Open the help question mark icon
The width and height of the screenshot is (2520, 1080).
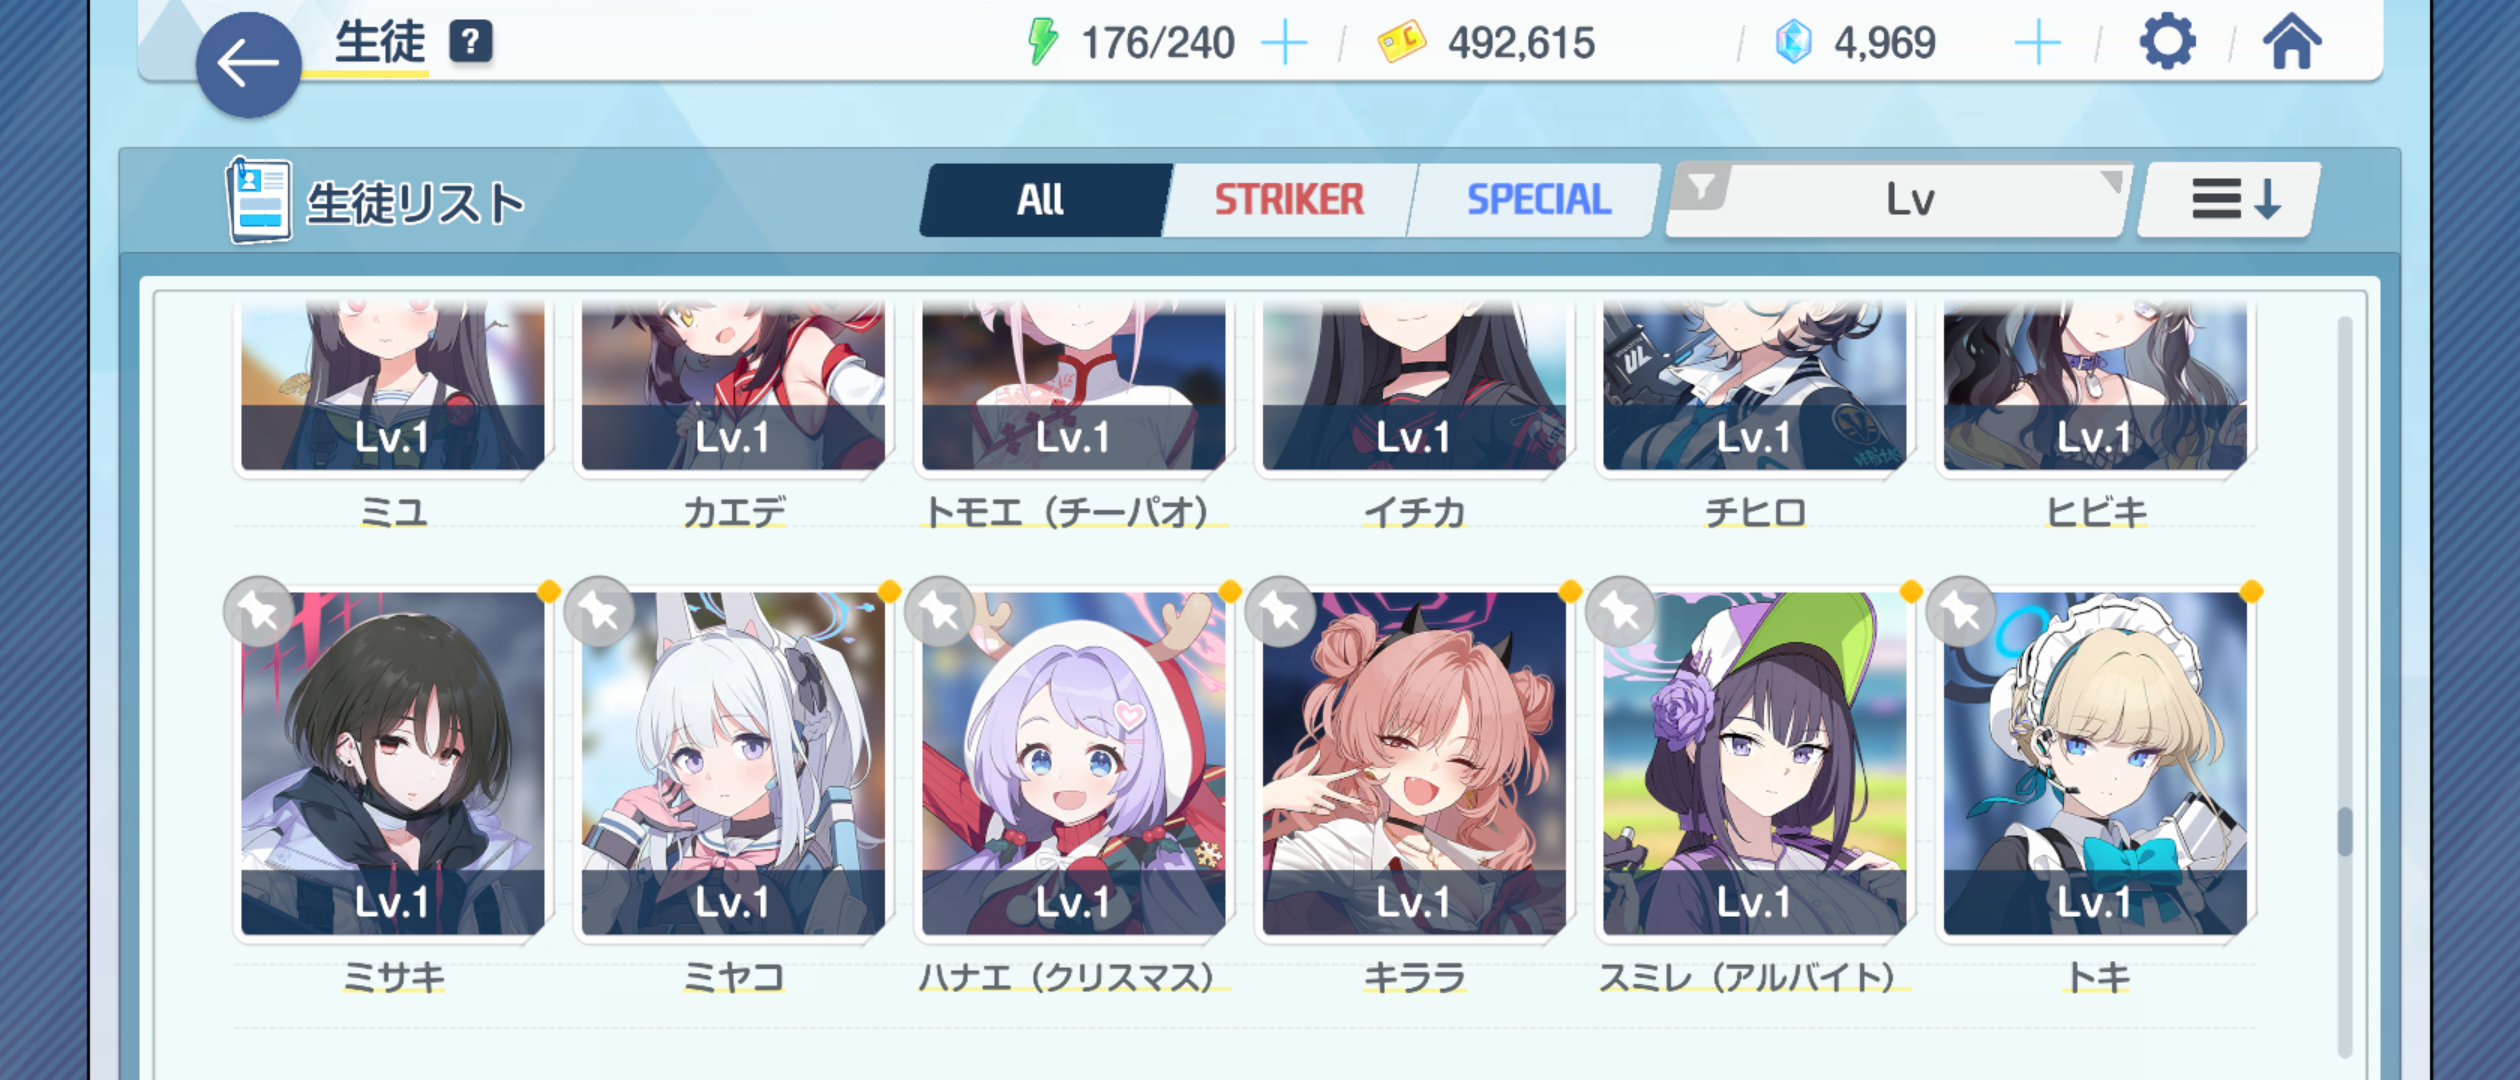coord(470,42)
